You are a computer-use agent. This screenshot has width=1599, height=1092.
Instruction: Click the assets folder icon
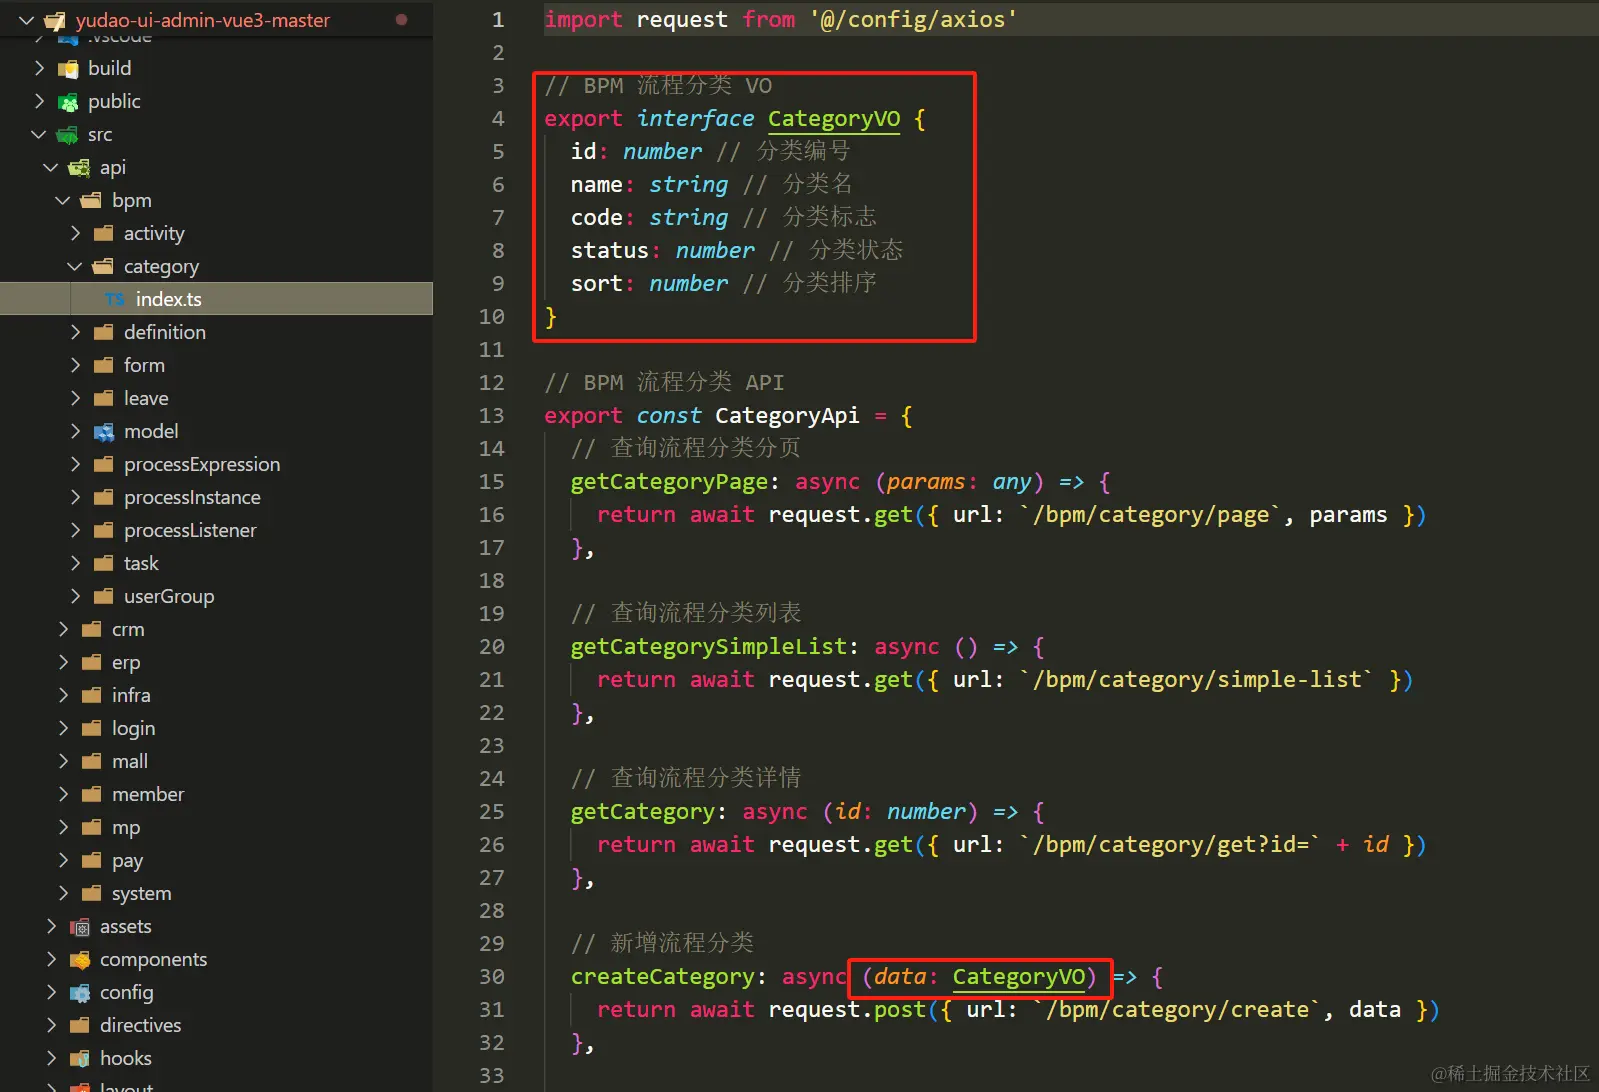pos(80,927)
